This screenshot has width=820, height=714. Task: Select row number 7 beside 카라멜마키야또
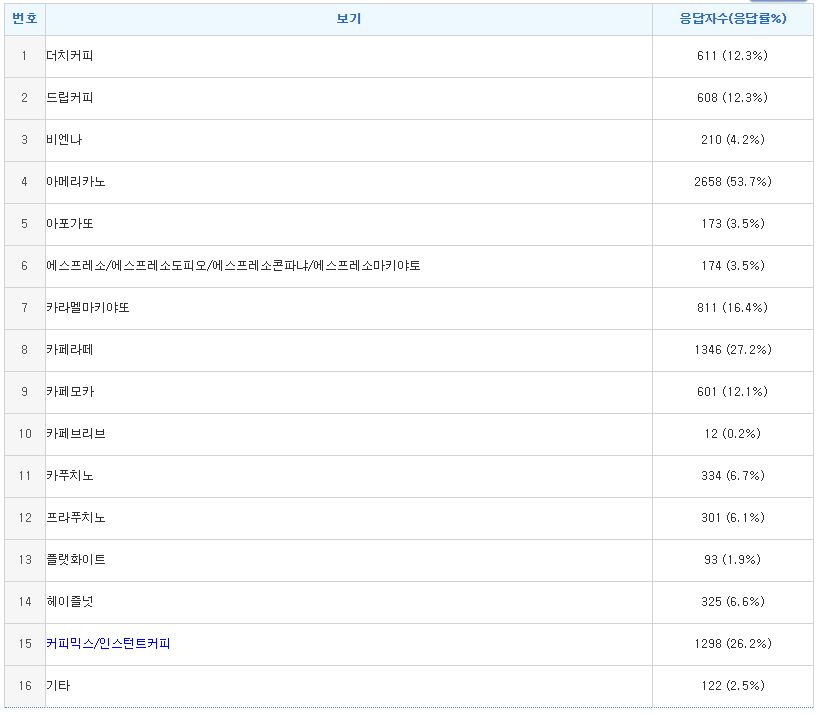pos(25,308)
